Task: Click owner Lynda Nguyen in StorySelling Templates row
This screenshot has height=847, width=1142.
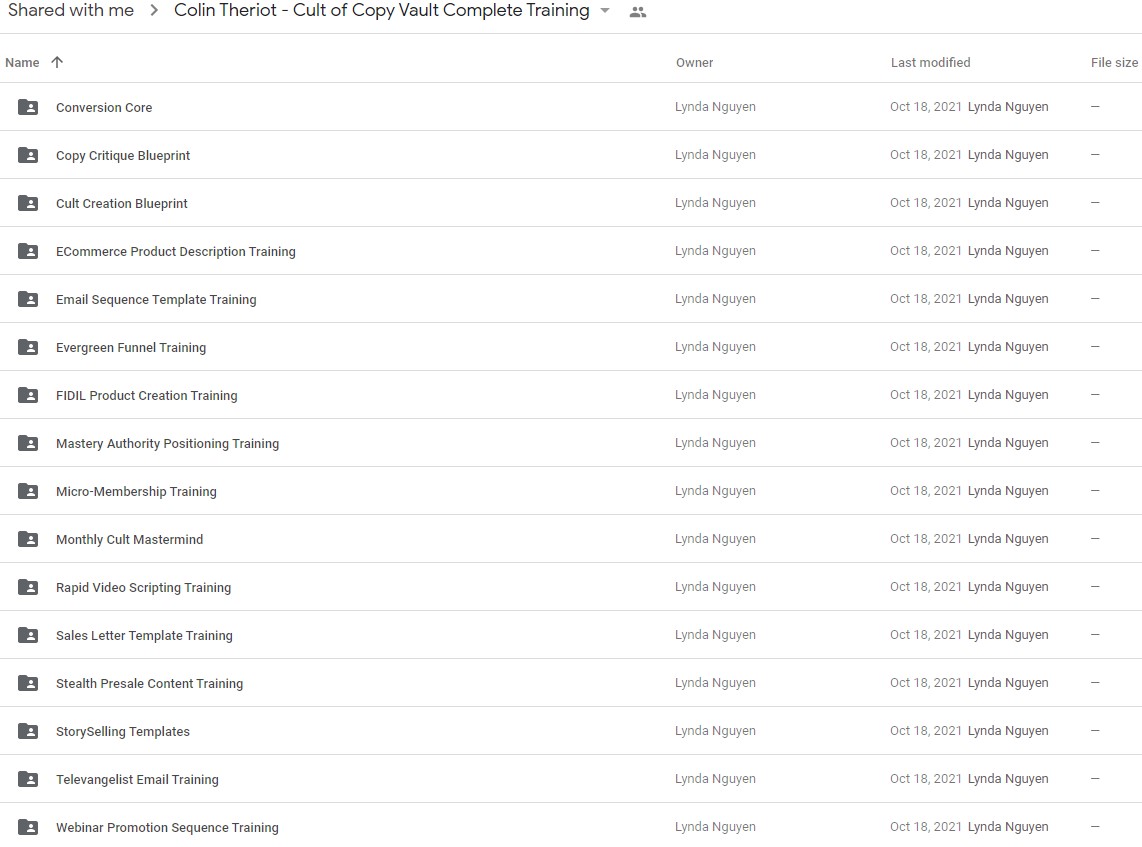Action: (715, 732)
